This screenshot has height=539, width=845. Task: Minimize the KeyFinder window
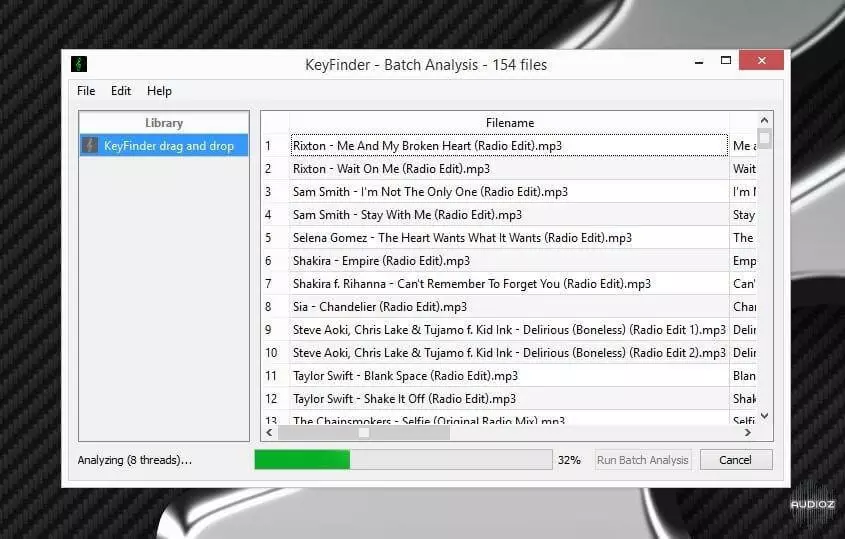tap(702, 62)
